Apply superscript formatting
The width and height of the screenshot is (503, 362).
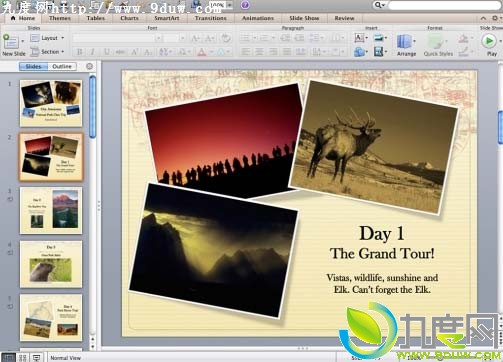[x=134, y=52]
